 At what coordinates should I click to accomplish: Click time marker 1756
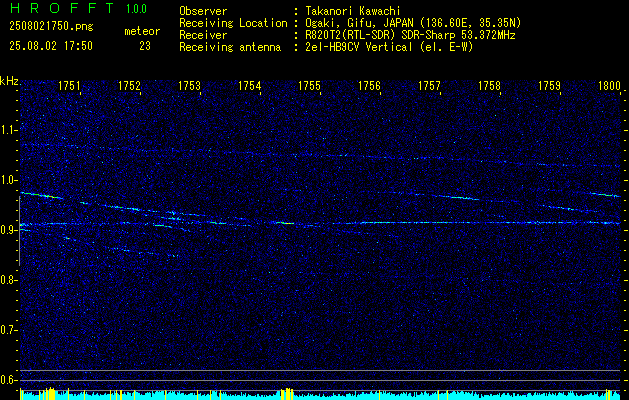pyautogui.click(x=369, y=86)
